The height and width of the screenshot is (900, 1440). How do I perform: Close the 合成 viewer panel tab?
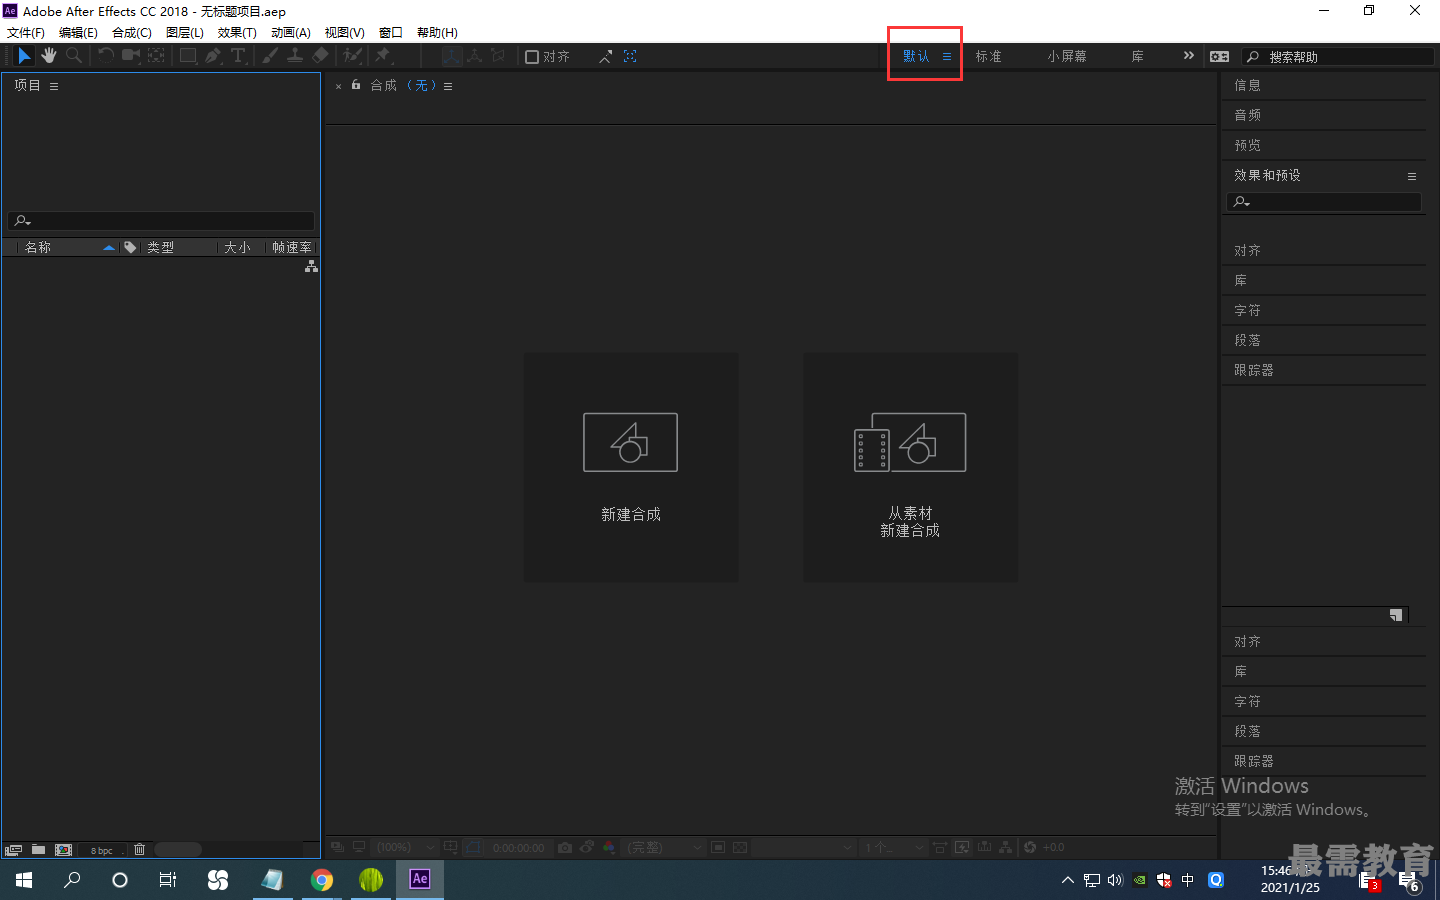click(x=338, y=87)
